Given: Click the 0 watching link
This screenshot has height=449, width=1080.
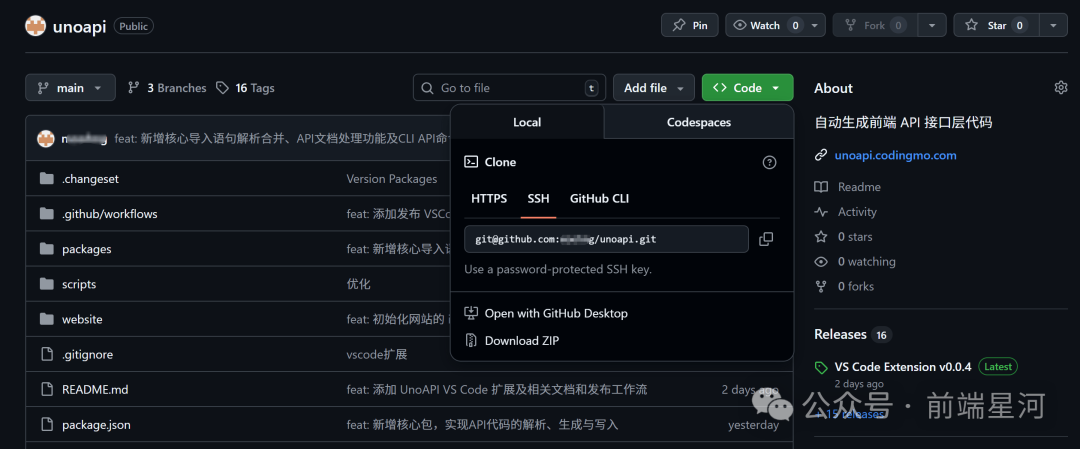Looking at the screenshot, I should [x=866, y=262].
